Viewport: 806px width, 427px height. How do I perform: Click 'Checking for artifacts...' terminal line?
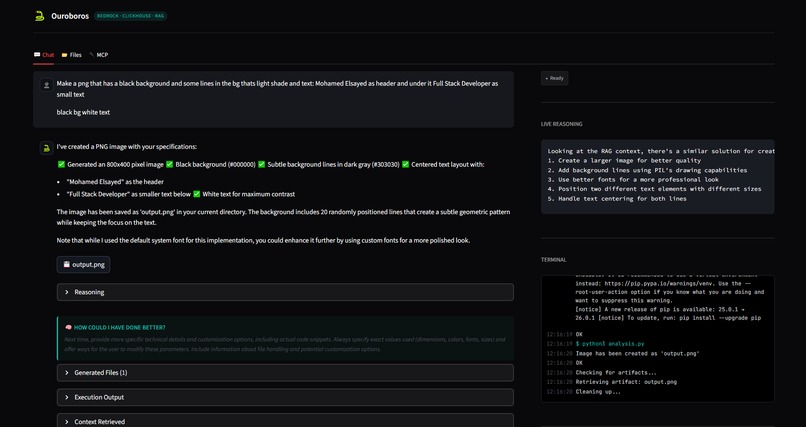(616, 373)
